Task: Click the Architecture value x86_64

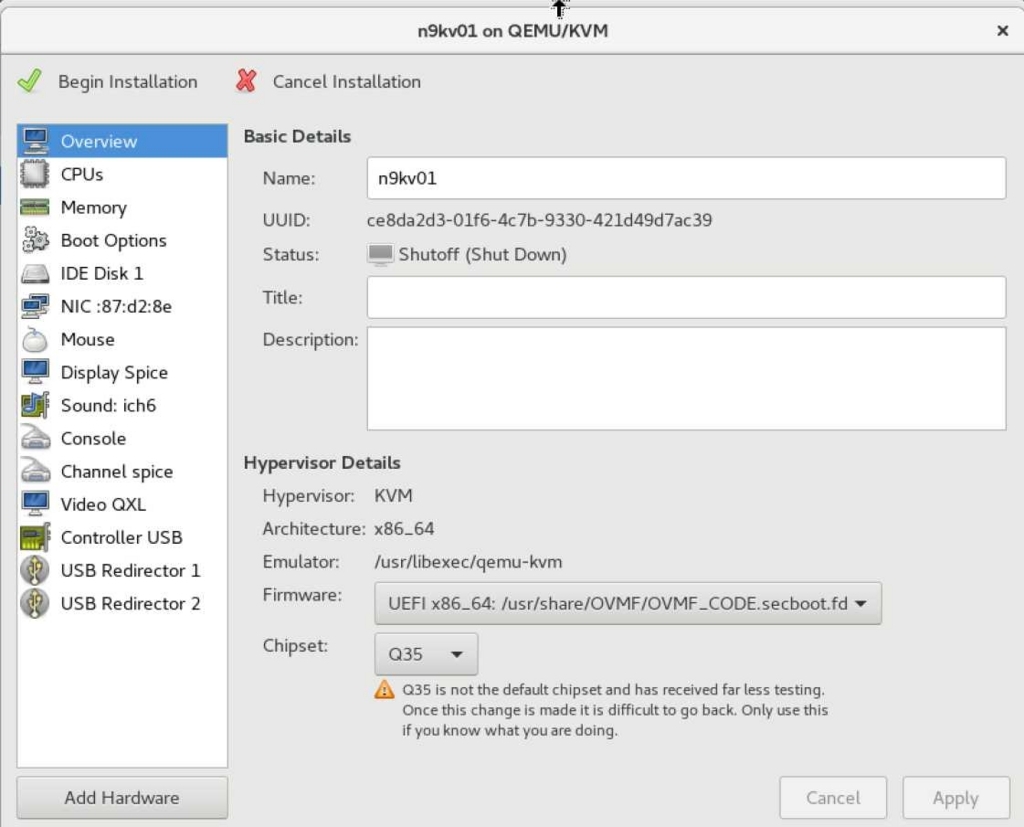Action: 404,528
